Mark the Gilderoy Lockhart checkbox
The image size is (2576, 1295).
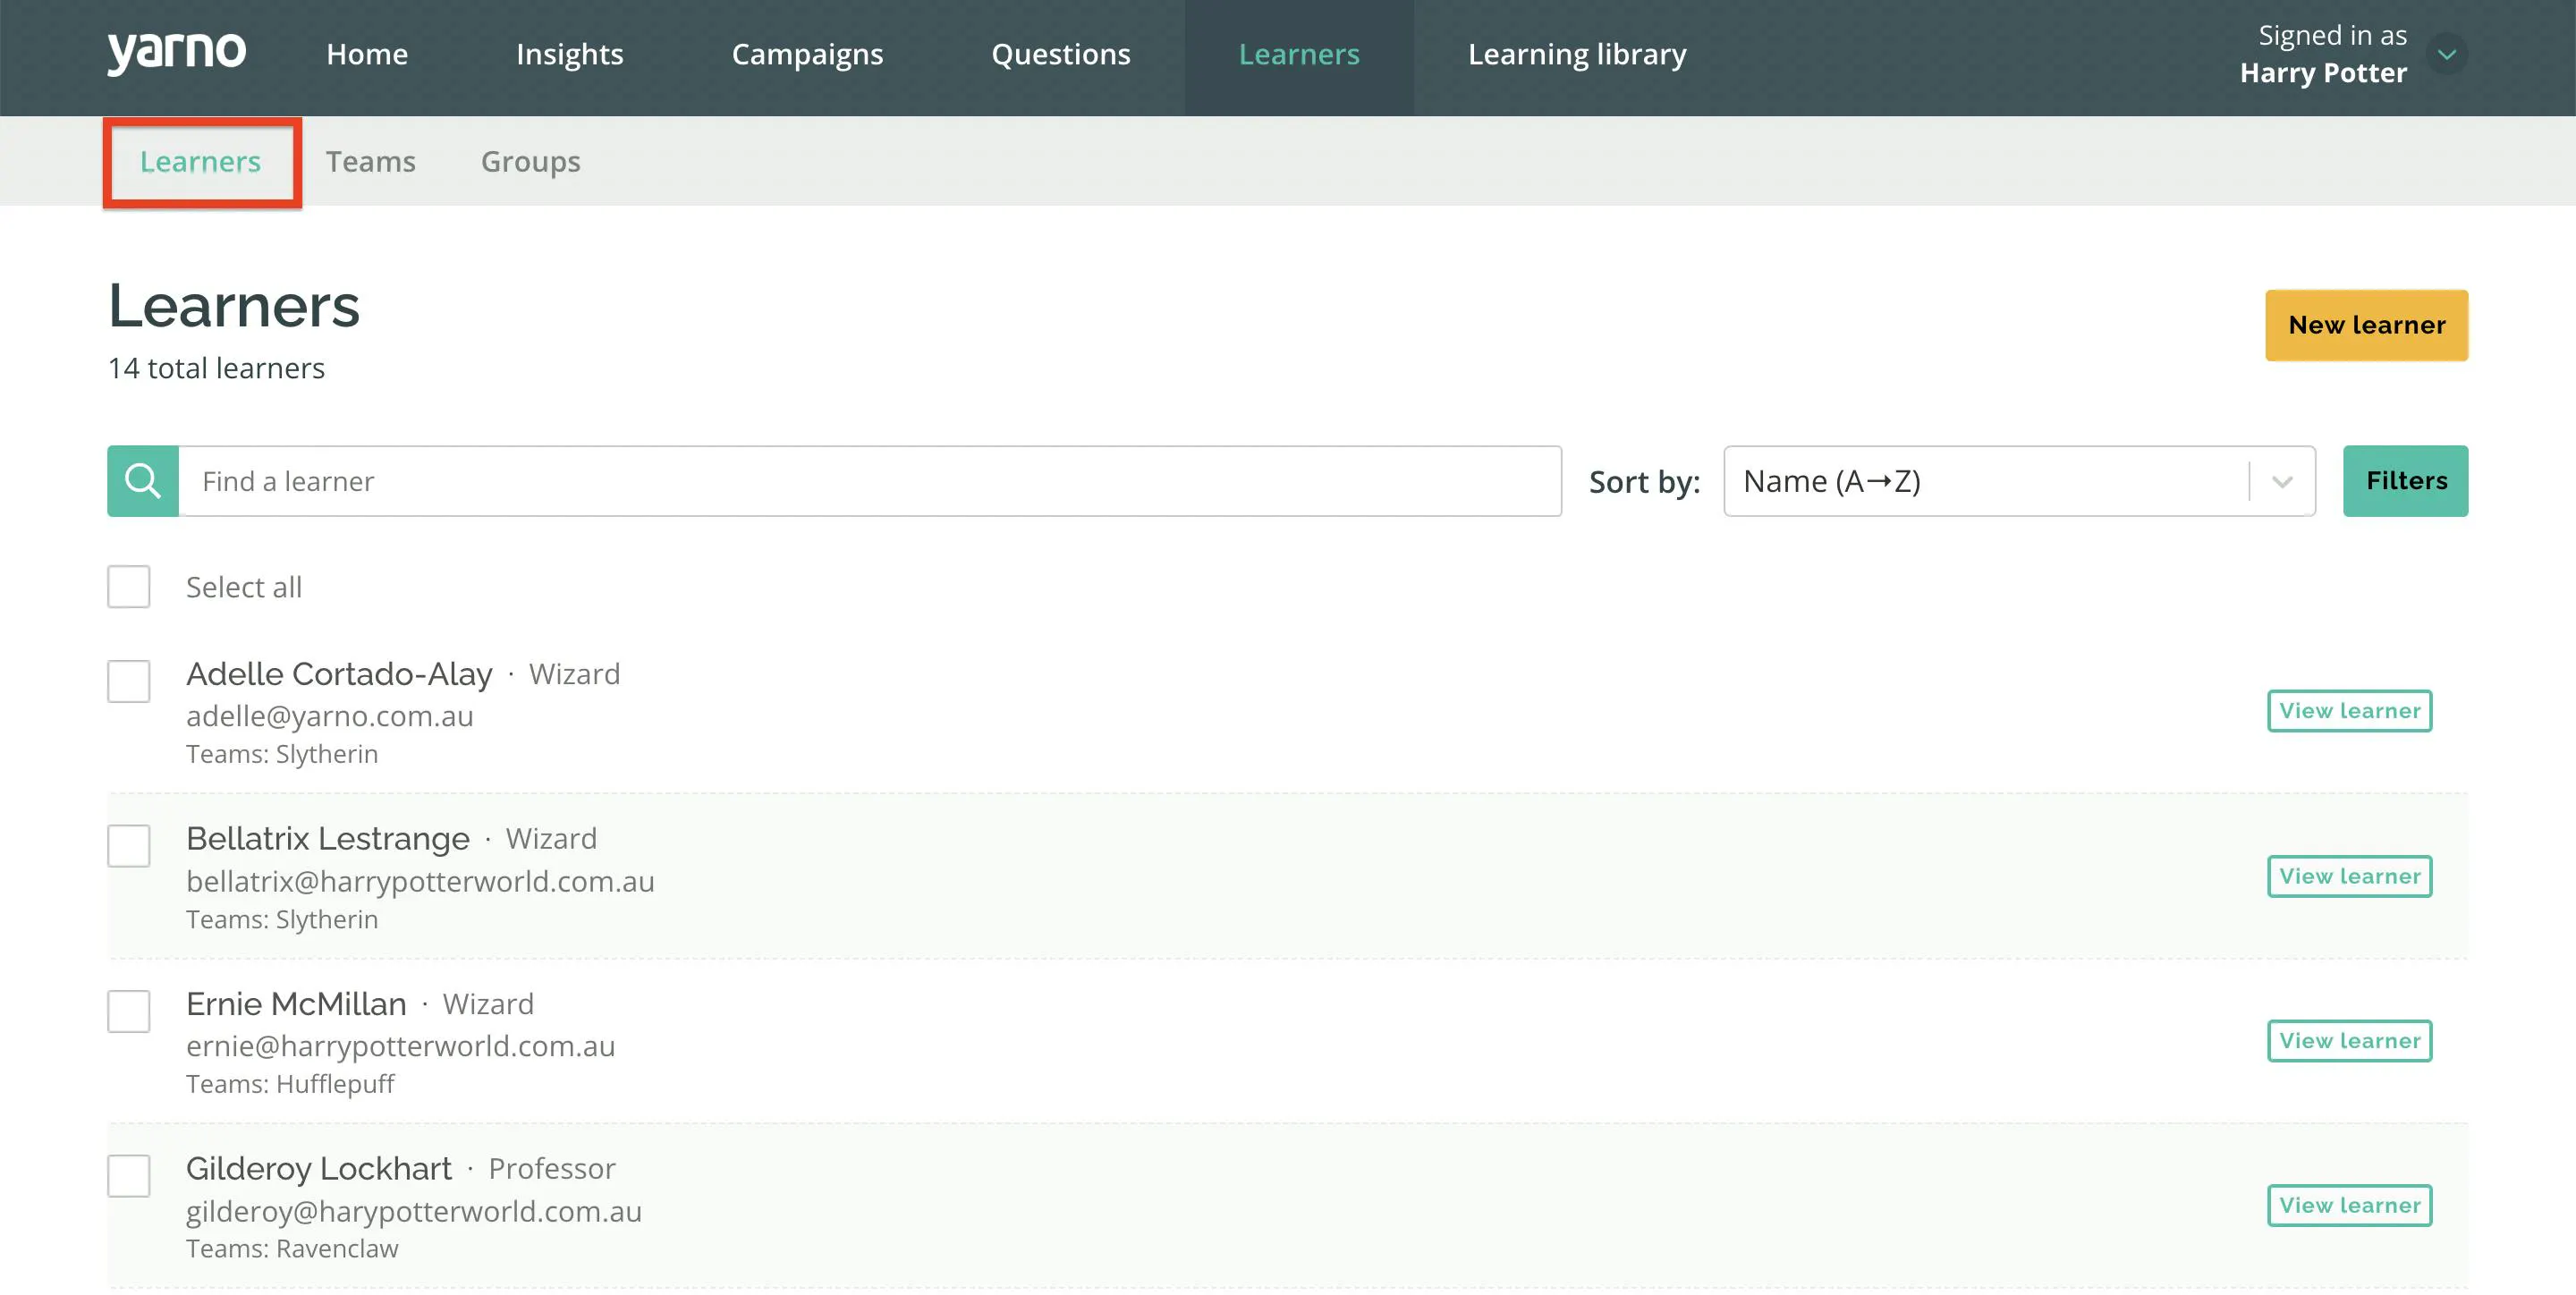pyautogui.click(x=129, y=1176)
